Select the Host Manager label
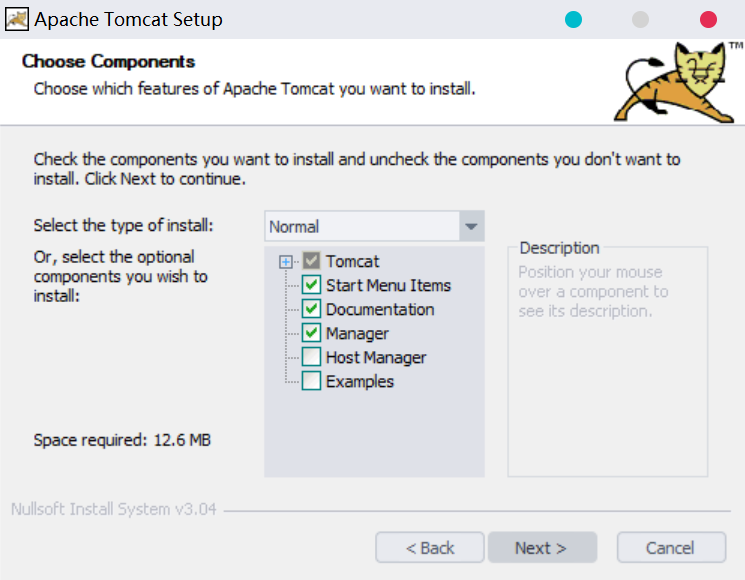This screenshot has height=580, width=745. (376, 358)
